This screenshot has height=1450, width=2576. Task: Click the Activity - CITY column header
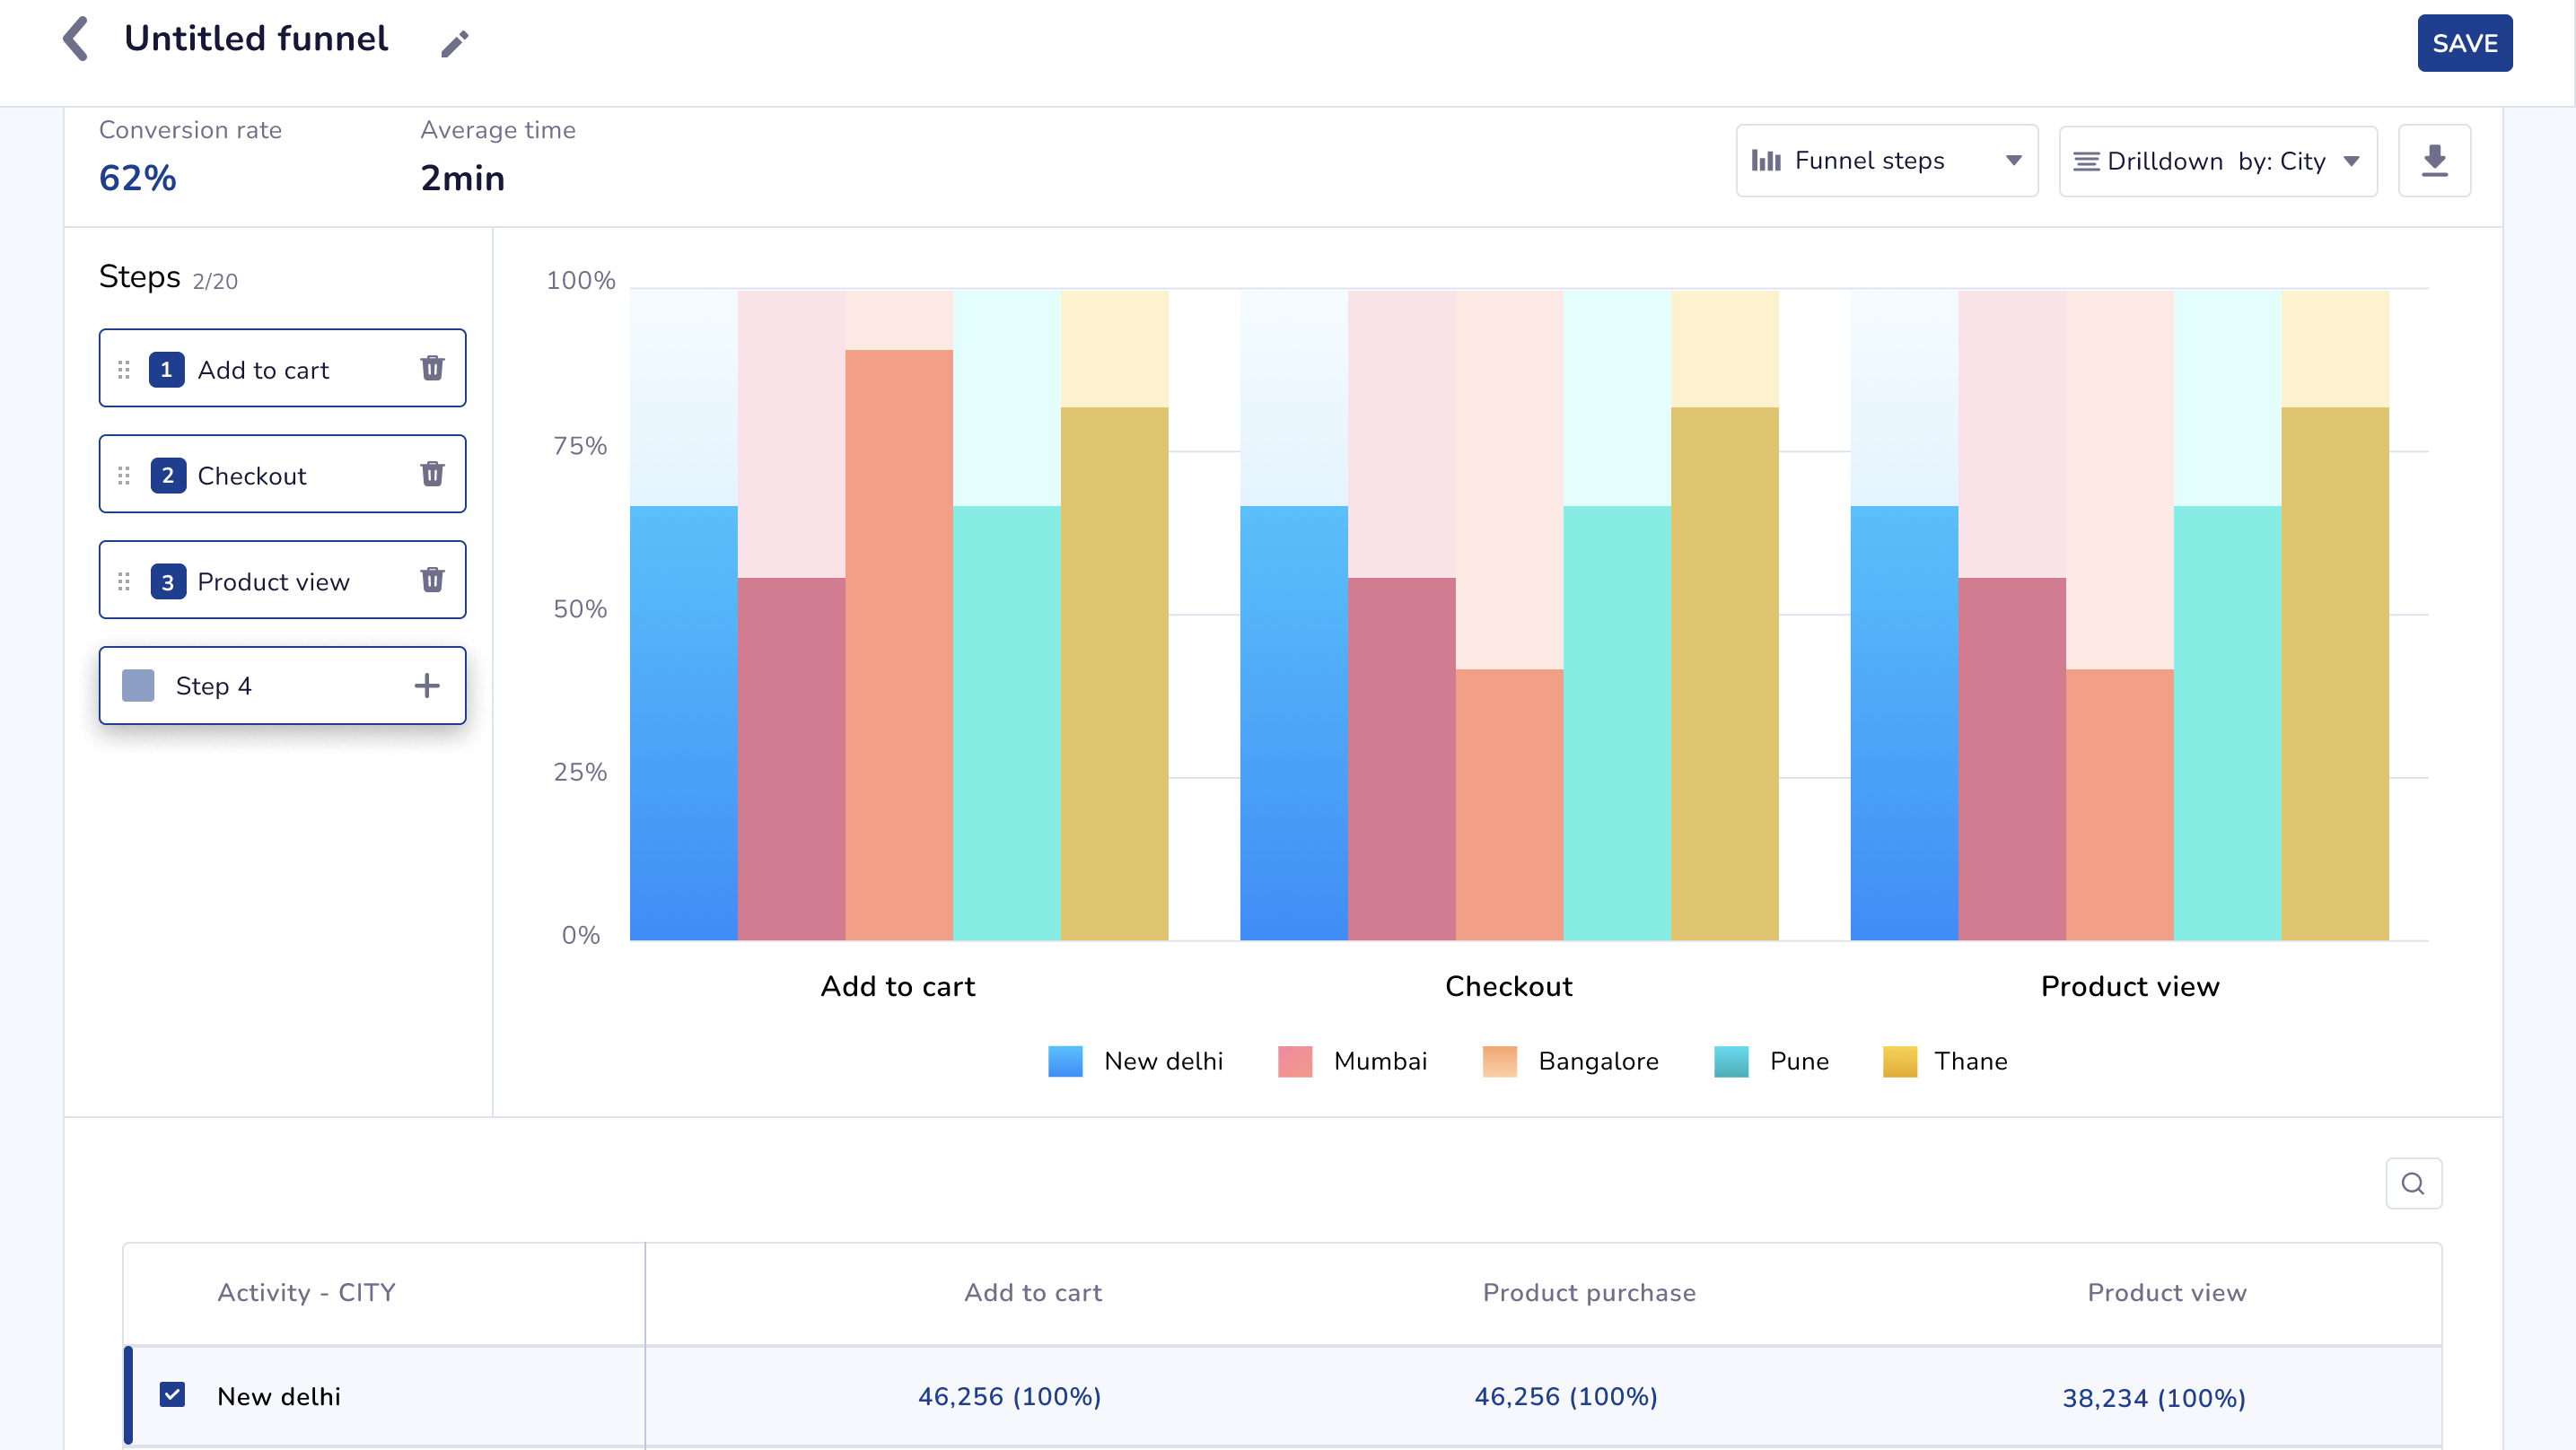pyautogui.click(x=306, y=1293)
